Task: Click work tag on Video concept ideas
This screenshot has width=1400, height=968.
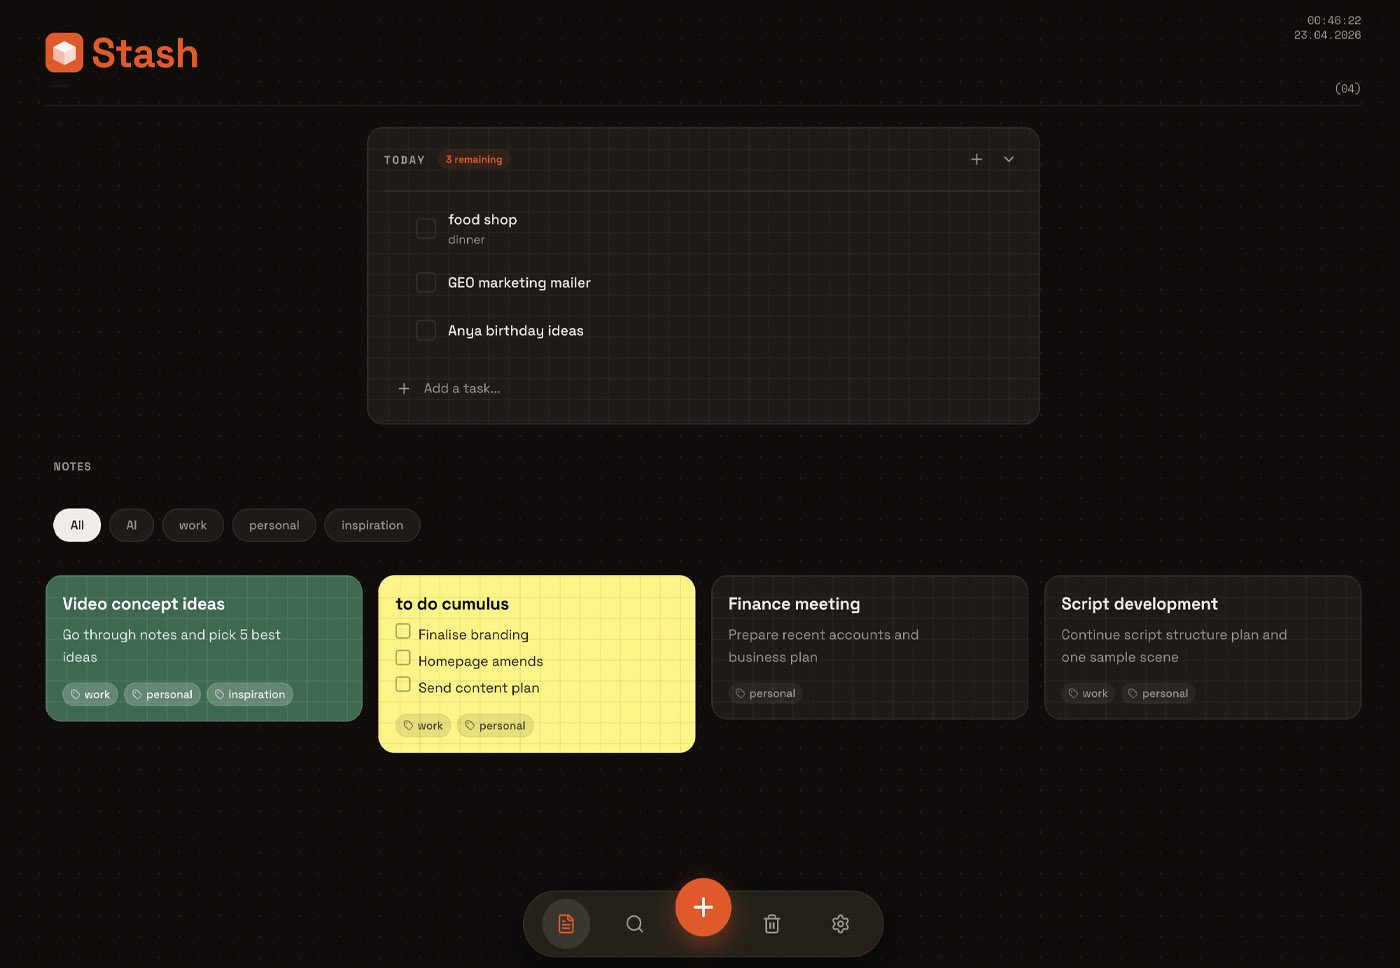Action: [90, 694]
